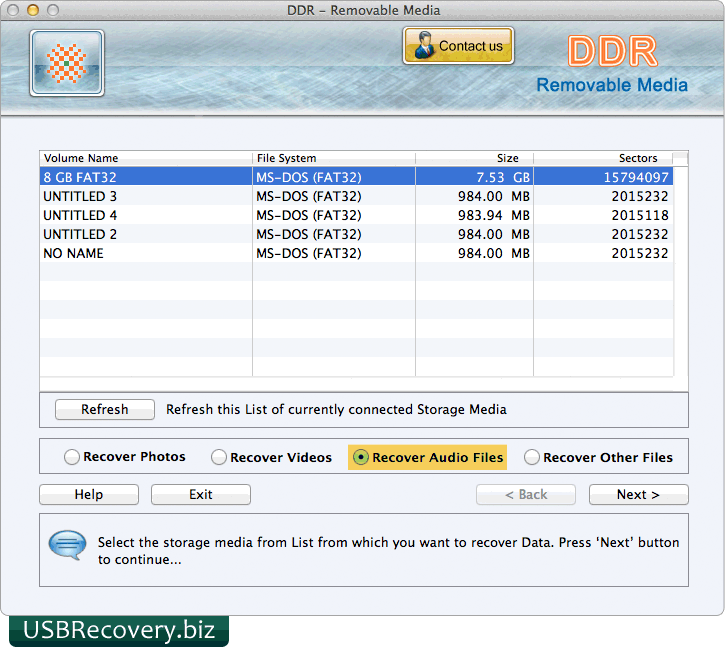Select Recover Videos radio option
The image size is (725, 647).
(x=219, y=457)
